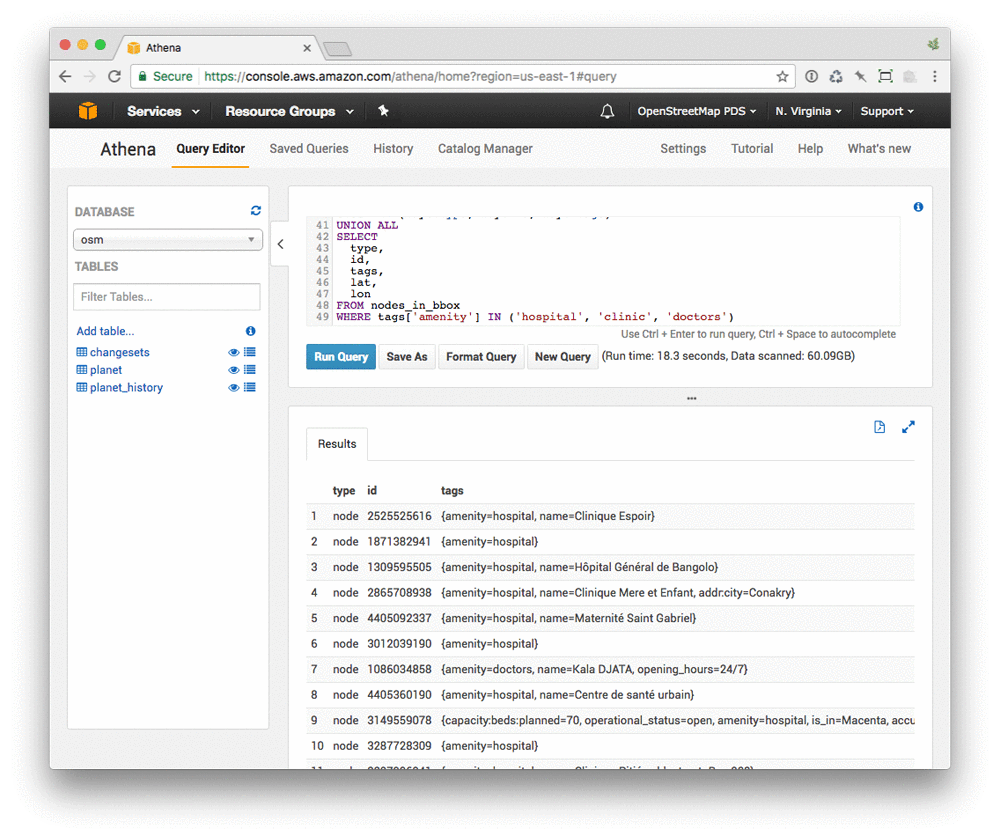Preview changesets table with eye icon
This screenshot has height=840, width=1000.
pos(234,352)
